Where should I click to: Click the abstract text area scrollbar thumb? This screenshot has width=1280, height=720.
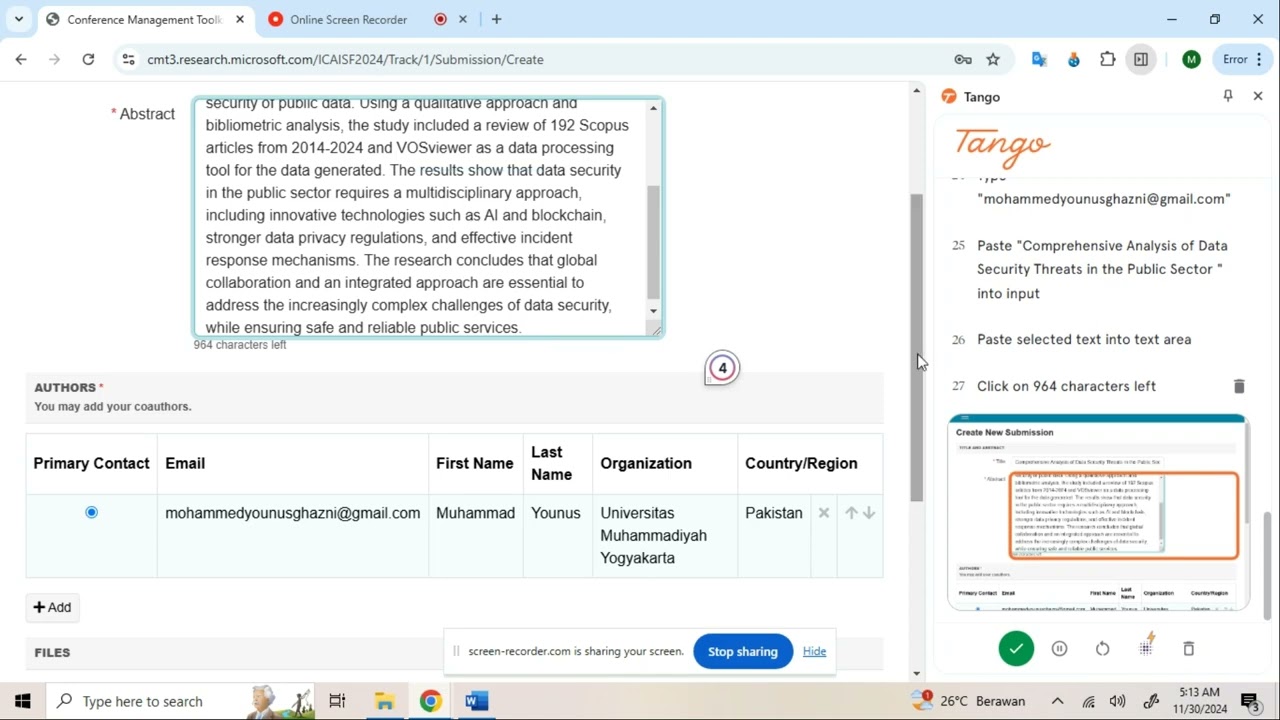(654, 242)
